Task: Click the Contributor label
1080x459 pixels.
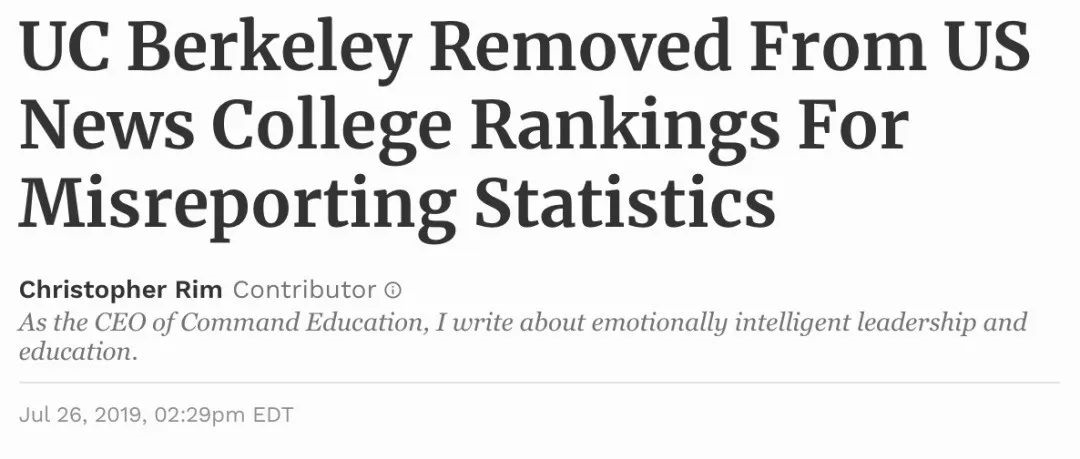Action: tap(304, 291)
